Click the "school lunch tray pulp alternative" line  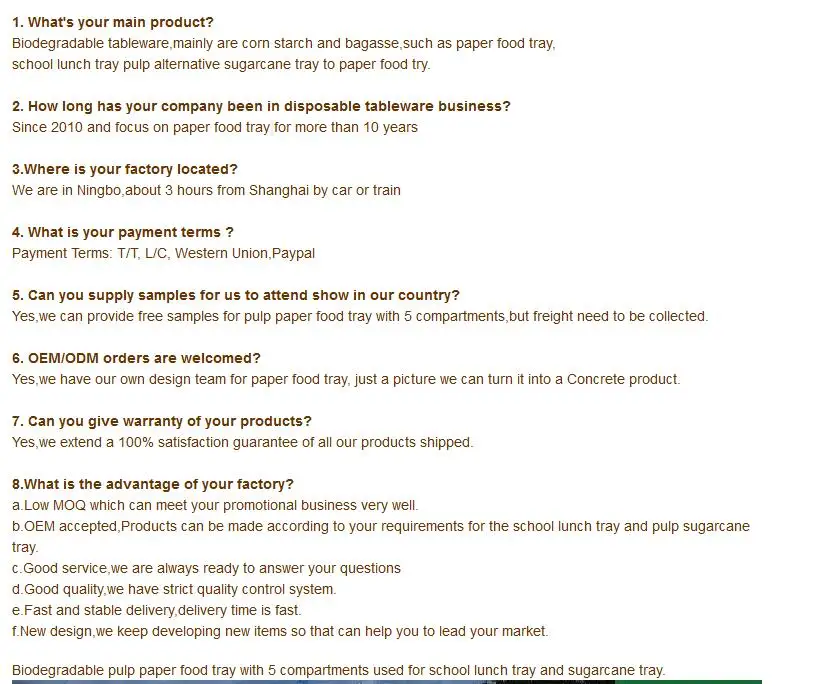point(220,64)
